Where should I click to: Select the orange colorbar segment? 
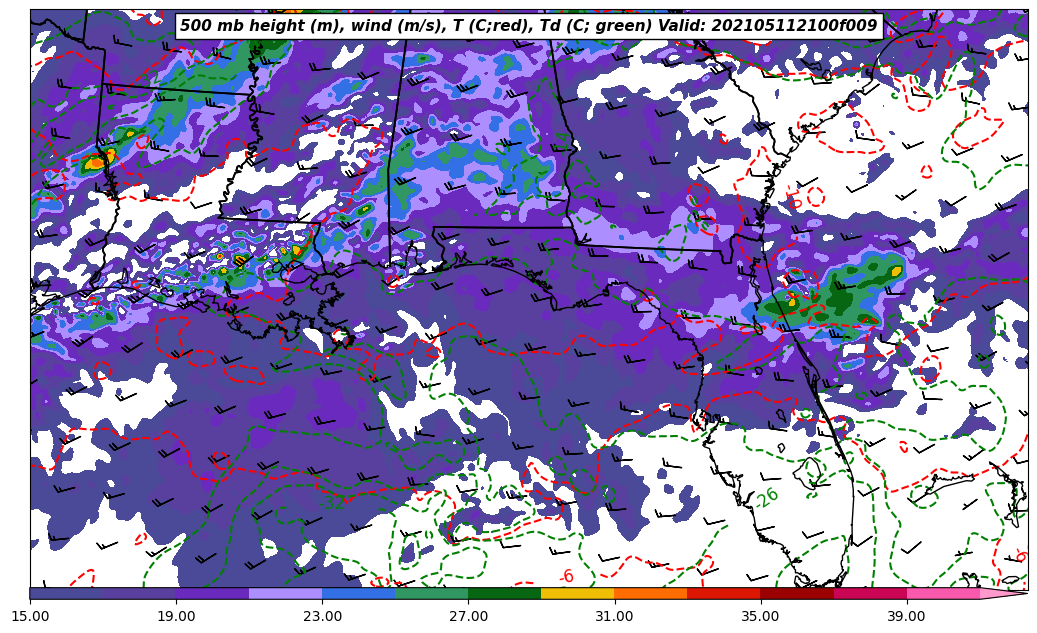[650, 593]
